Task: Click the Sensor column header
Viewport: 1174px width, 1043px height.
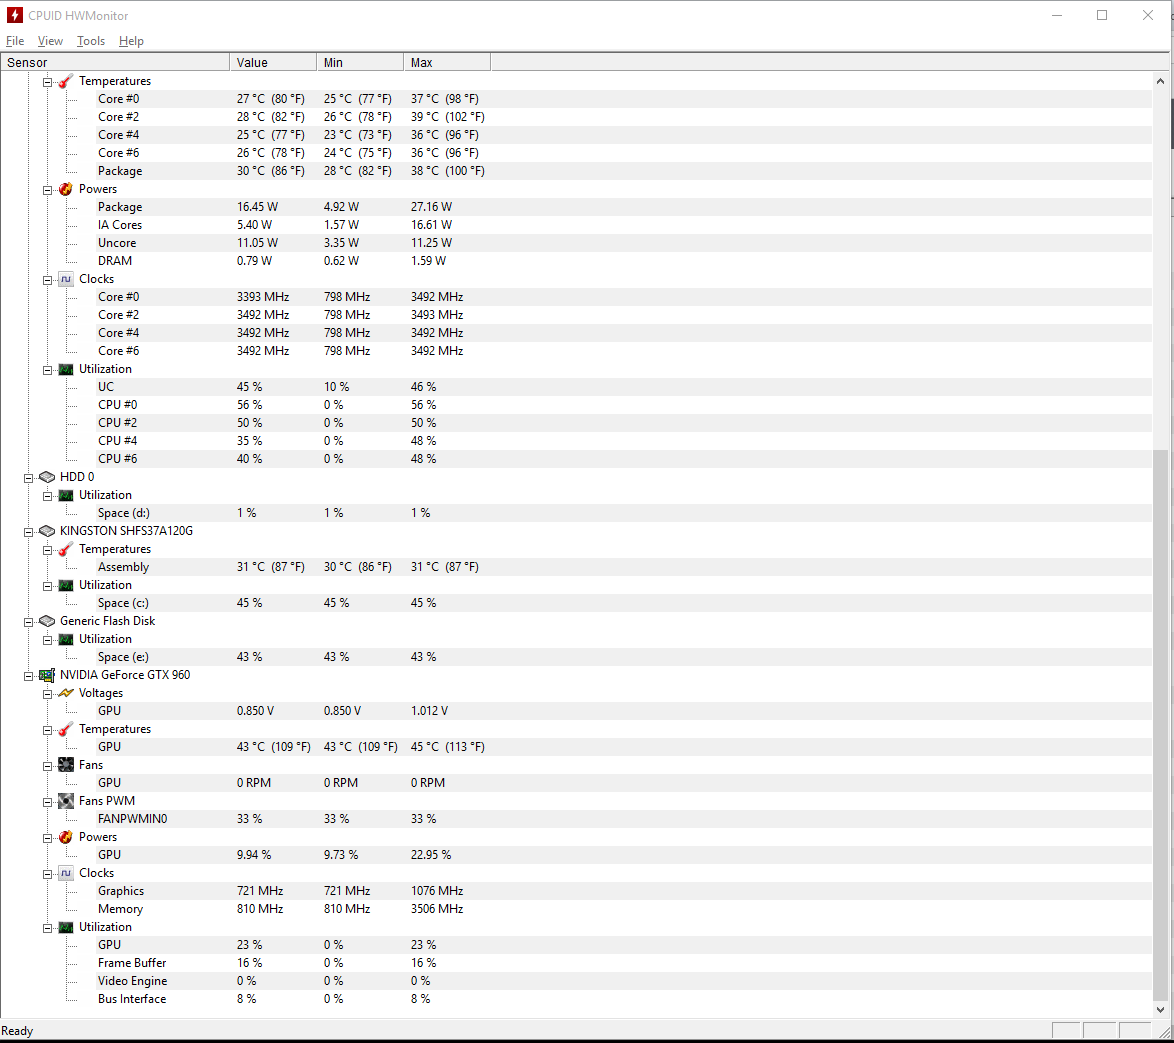Action: click(115, 62)
